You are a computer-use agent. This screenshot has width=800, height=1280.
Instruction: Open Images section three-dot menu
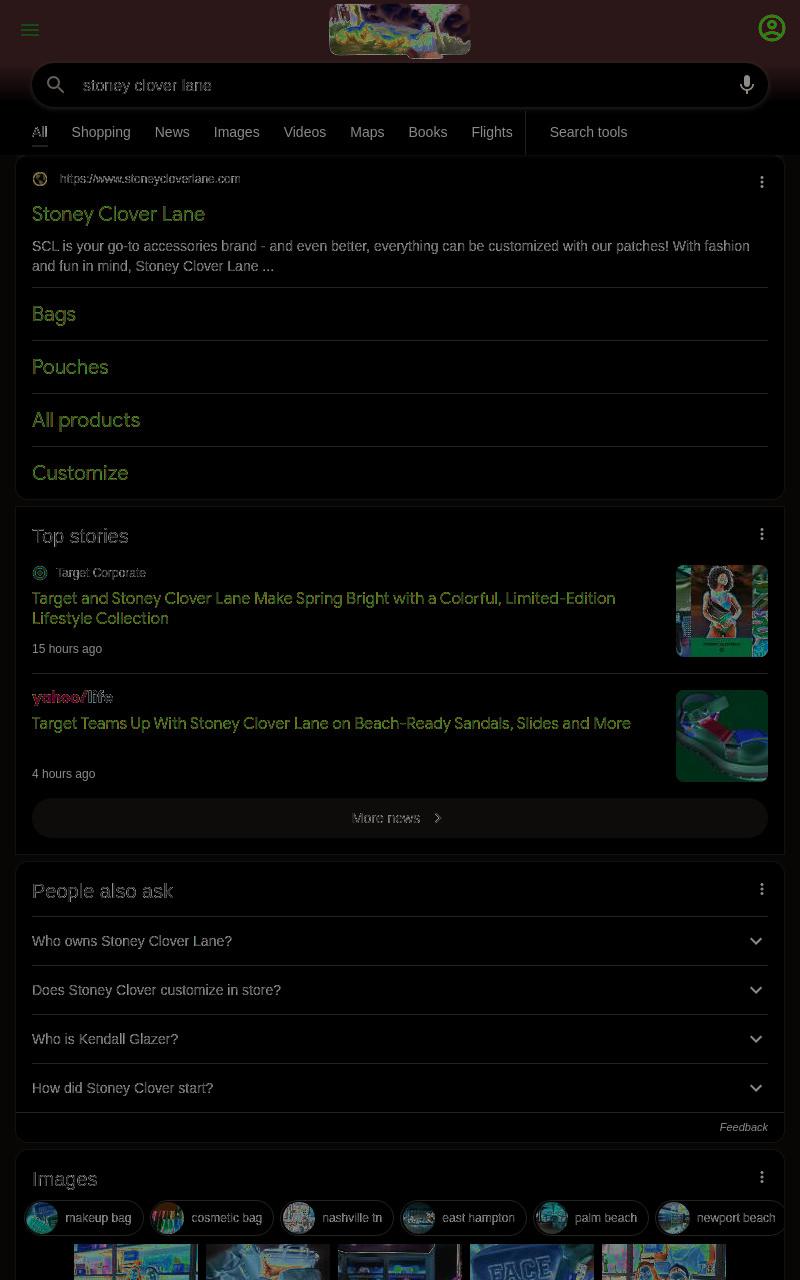(762, 1177)
